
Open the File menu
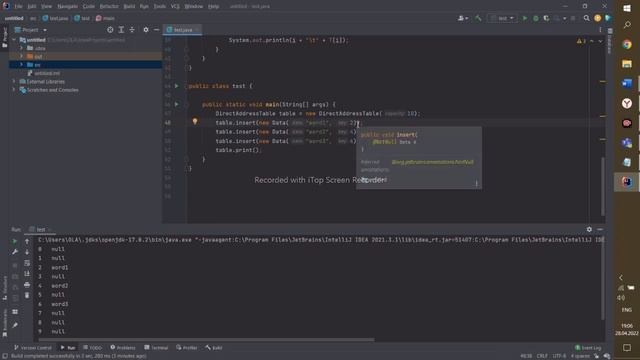click(x=19, y=7)
